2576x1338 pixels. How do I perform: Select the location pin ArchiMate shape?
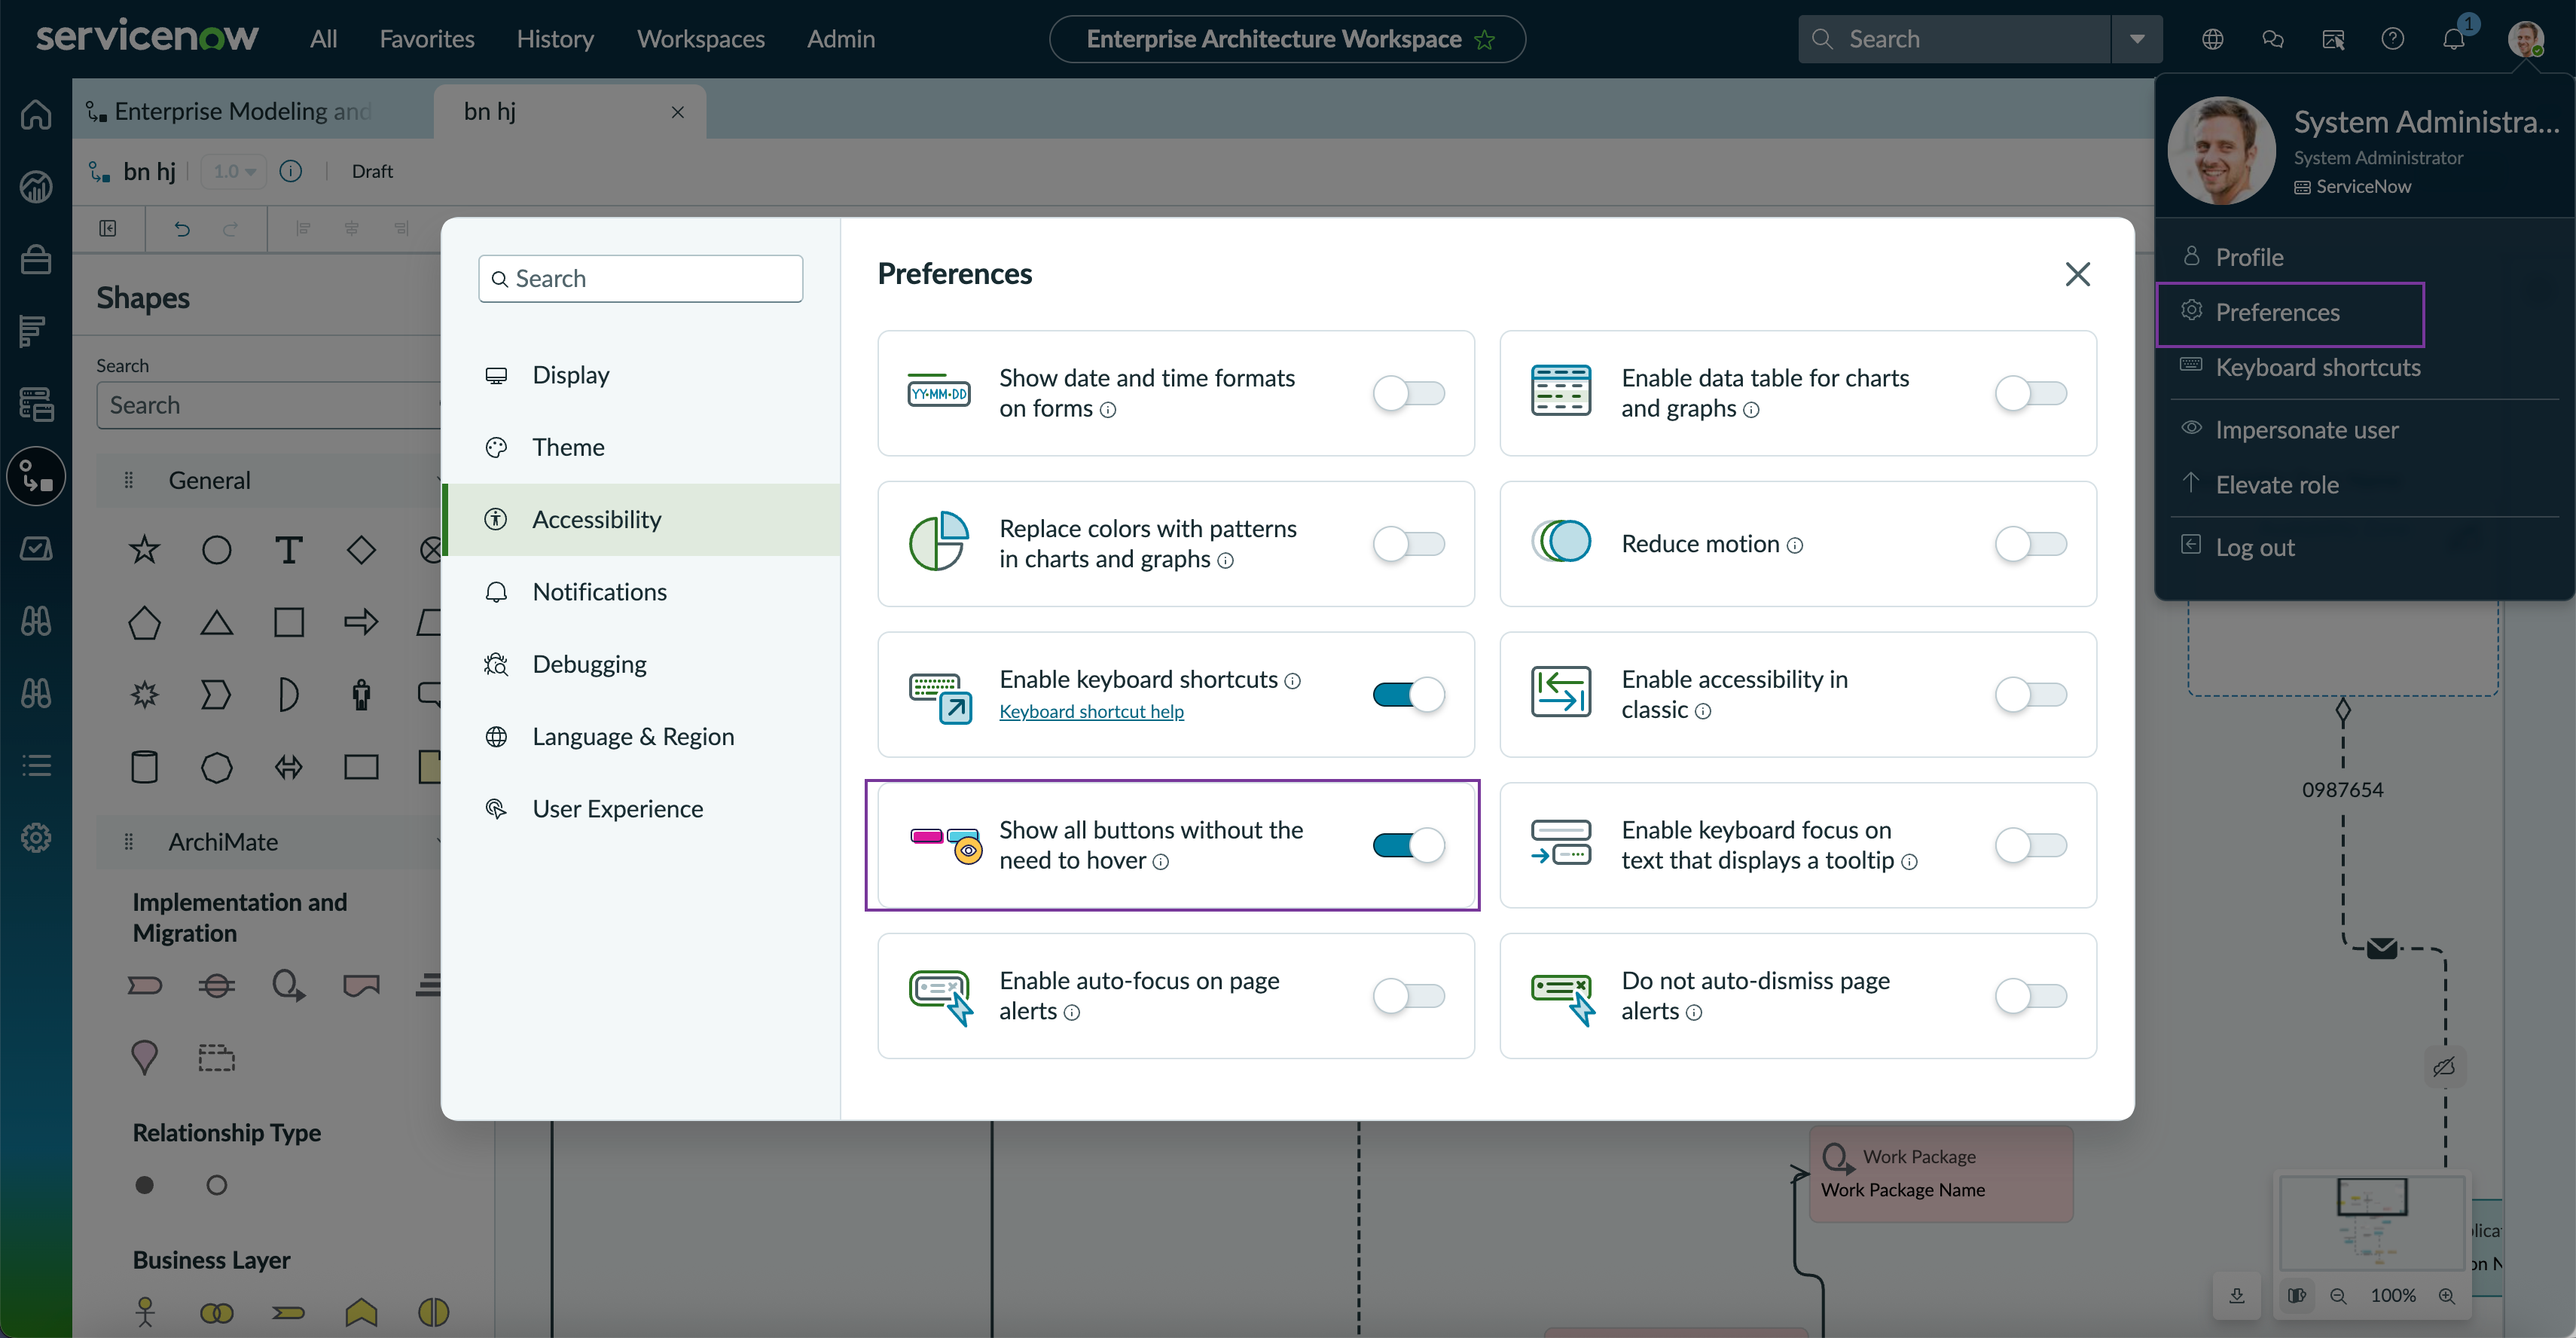144,1057
